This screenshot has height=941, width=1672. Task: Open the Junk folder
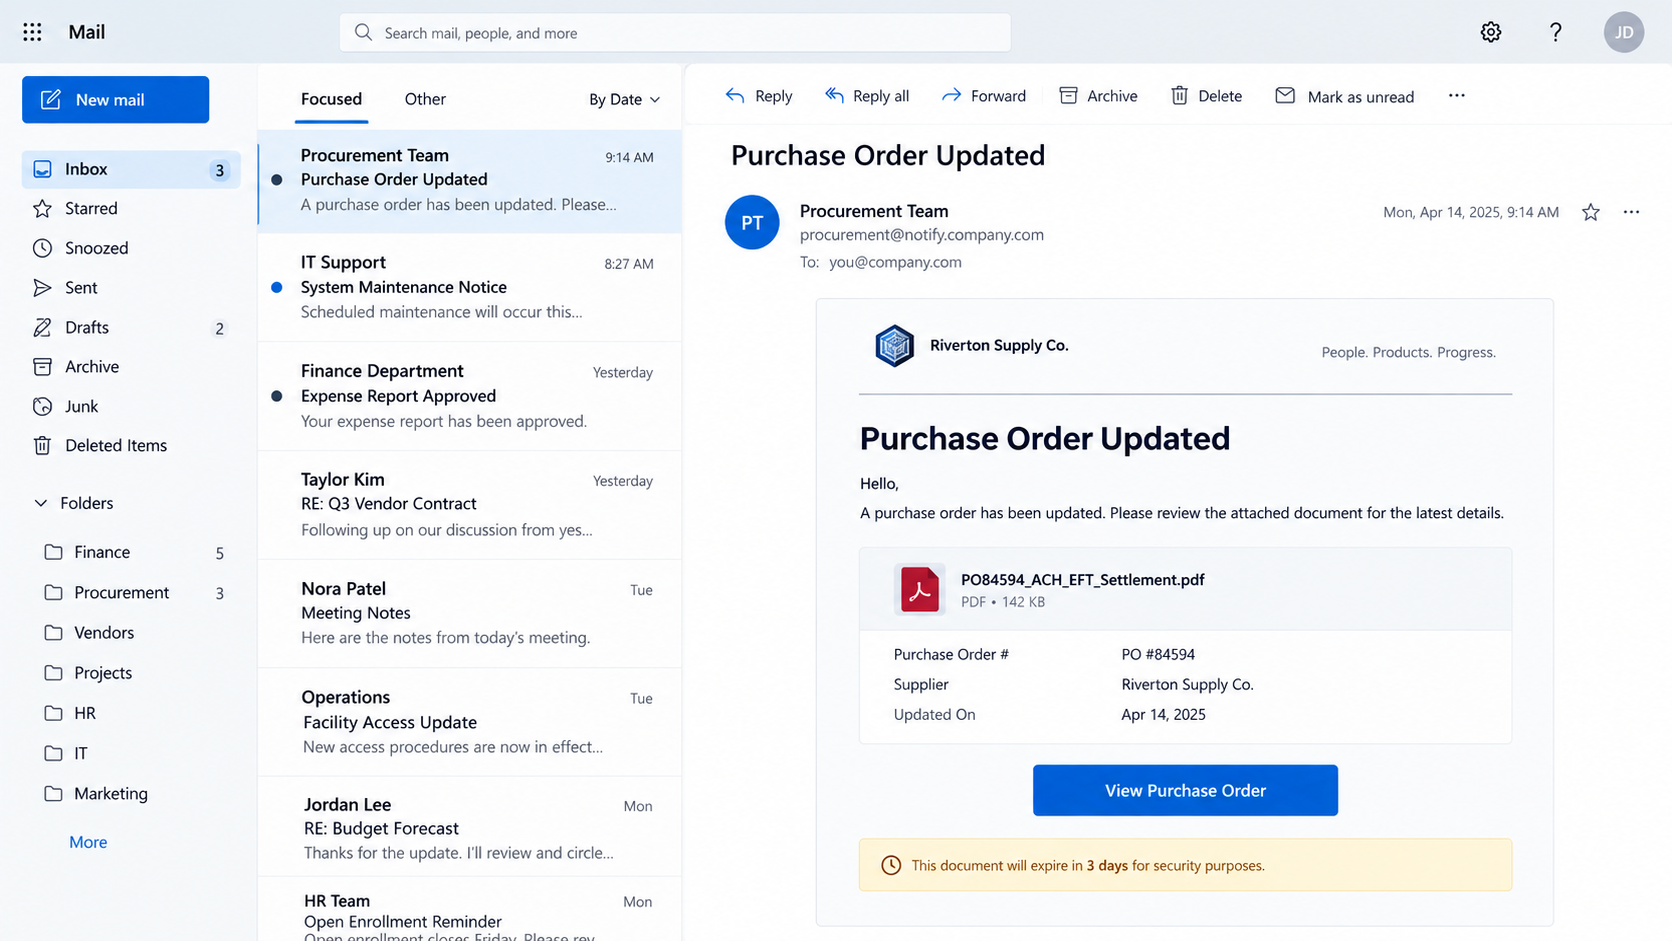point(130,406)
